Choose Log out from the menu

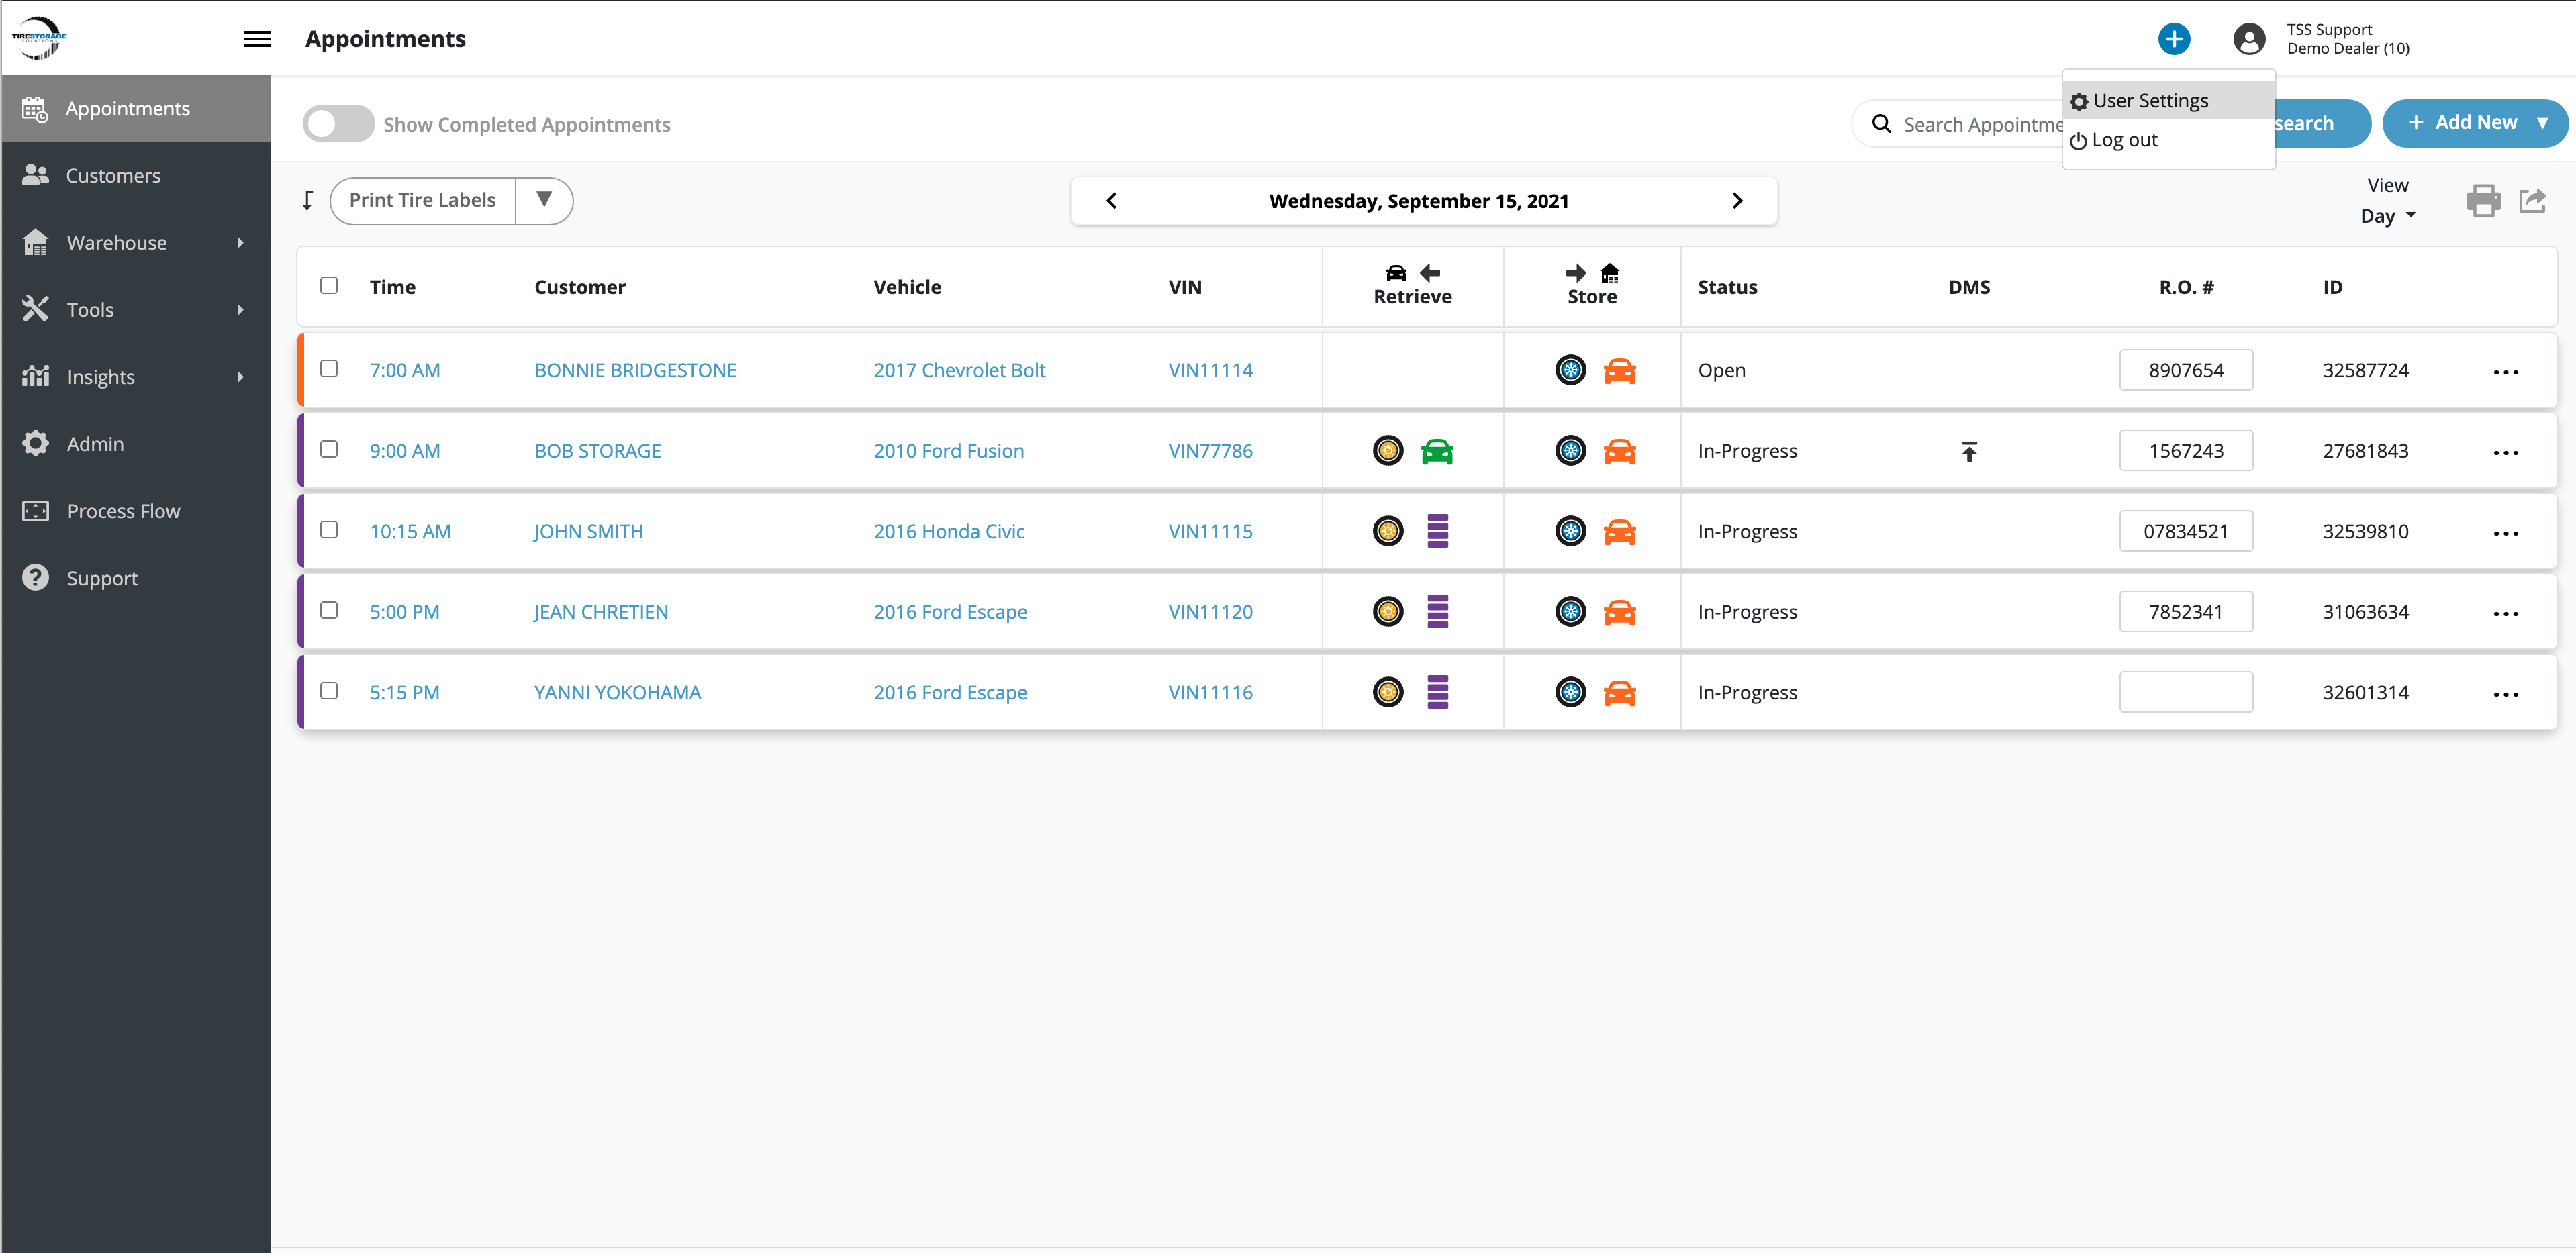[x=2124, y=140]
